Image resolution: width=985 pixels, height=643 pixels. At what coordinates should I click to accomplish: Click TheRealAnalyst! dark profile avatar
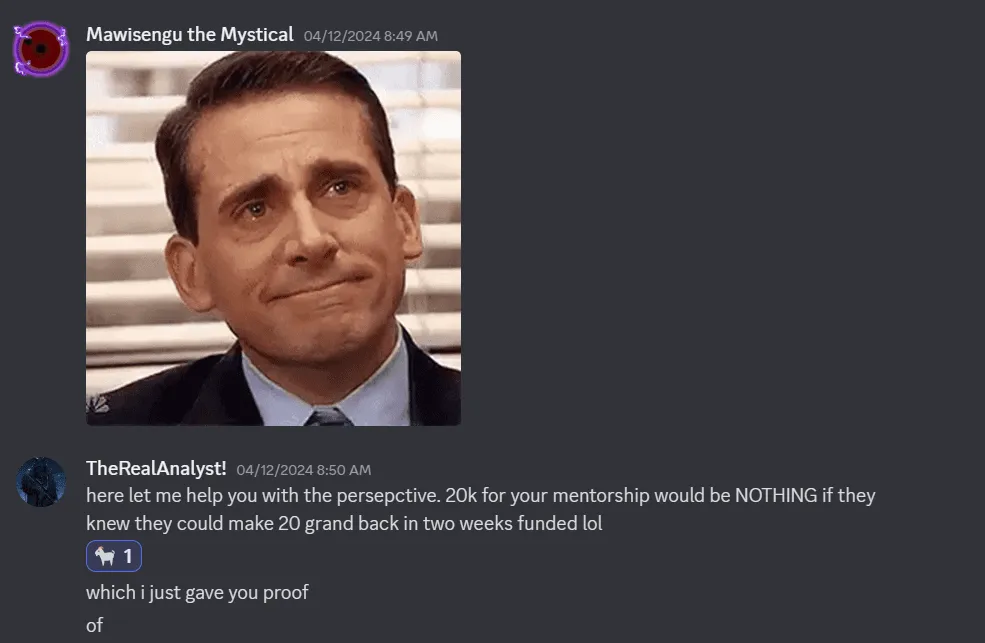pyautogui.click(x=41, y=482)
